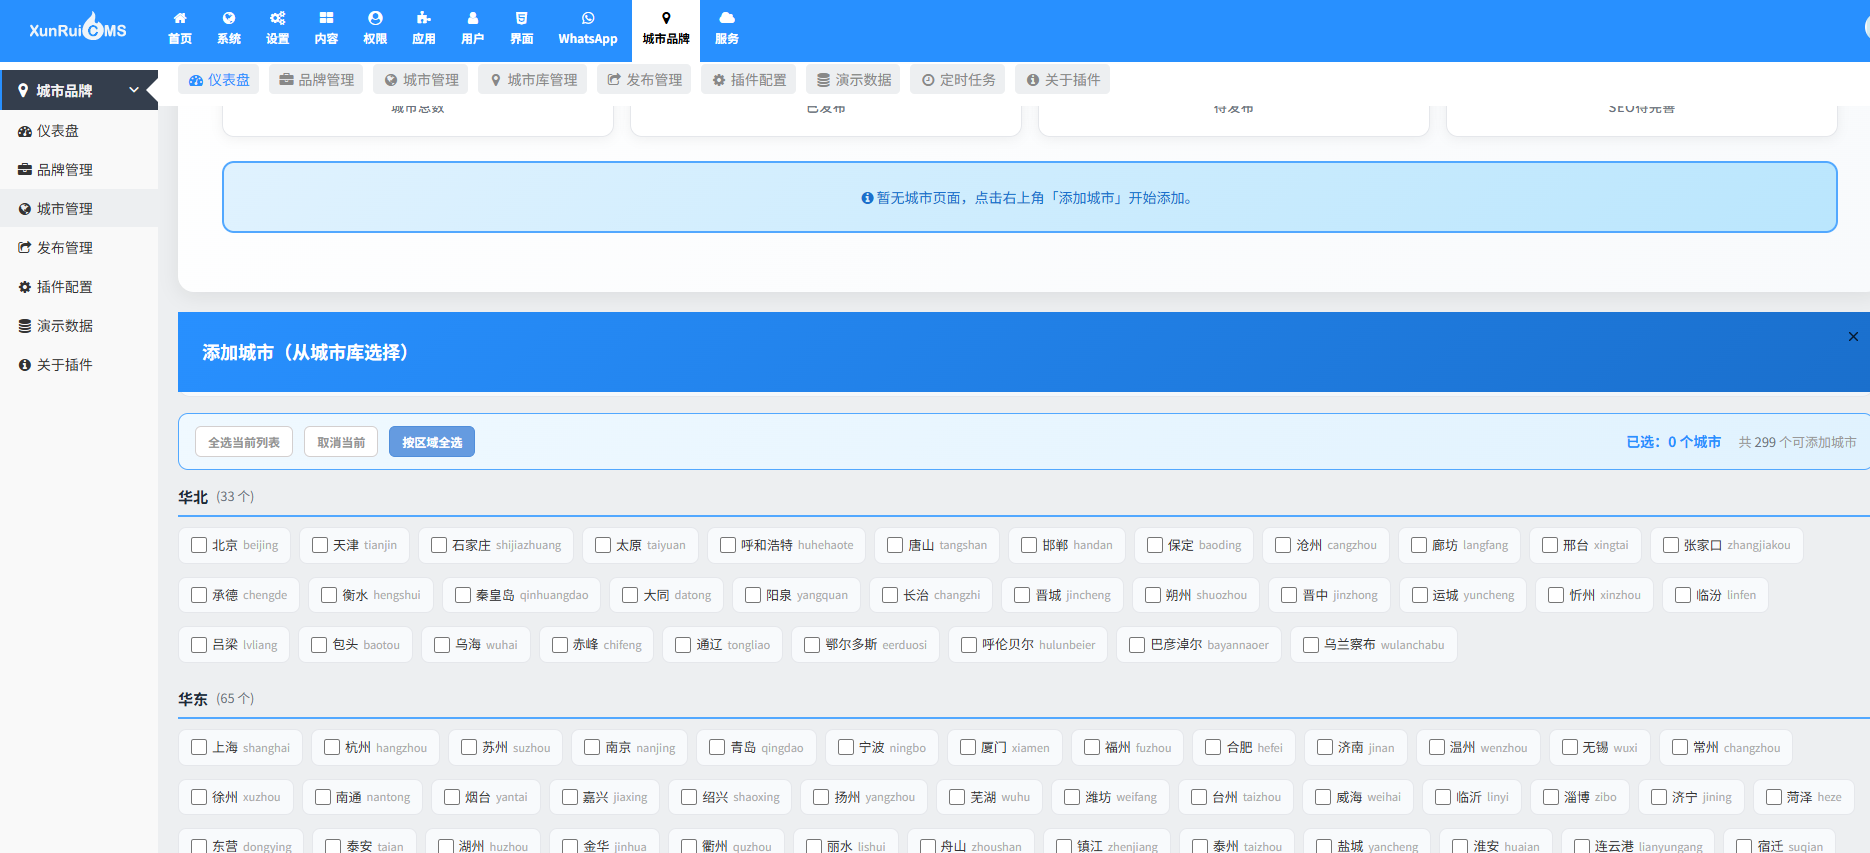Click the 按区域全选 button
The width and height of the screenshot is (1870, 853).
pyautogui.click(x=432, y=442)
